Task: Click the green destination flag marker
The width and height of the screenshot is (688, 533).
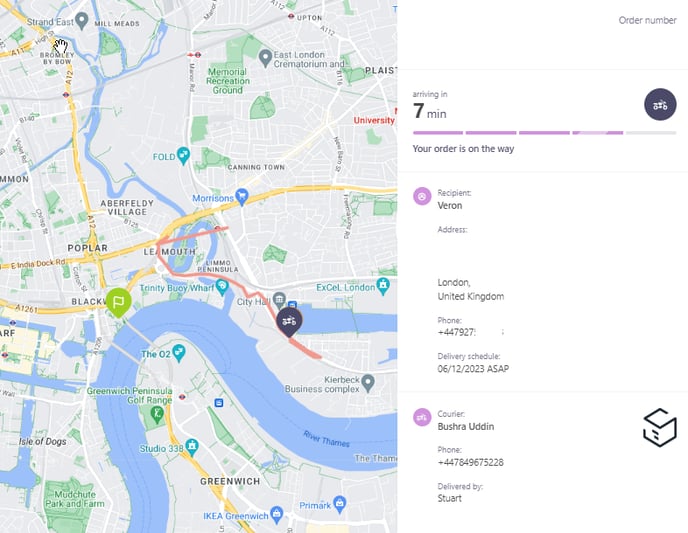Action: (x=118, y=302)
